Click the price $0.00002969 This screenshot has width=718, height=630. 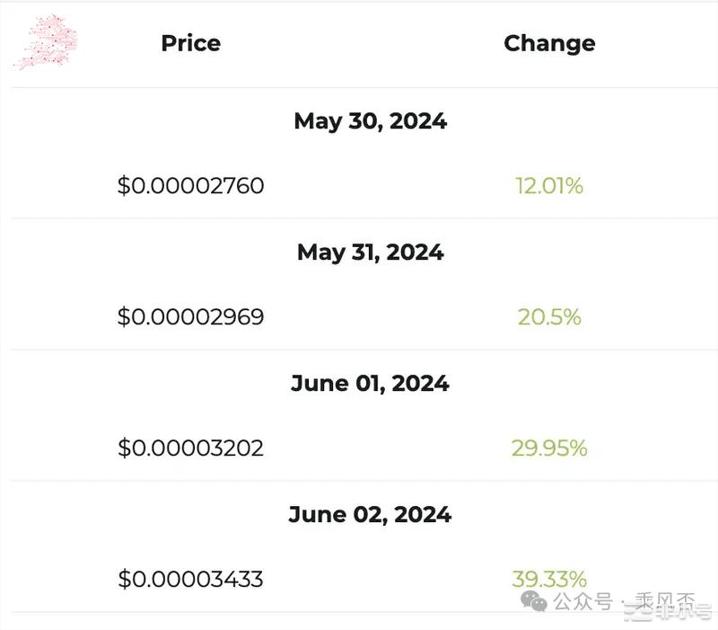[190, 317]
